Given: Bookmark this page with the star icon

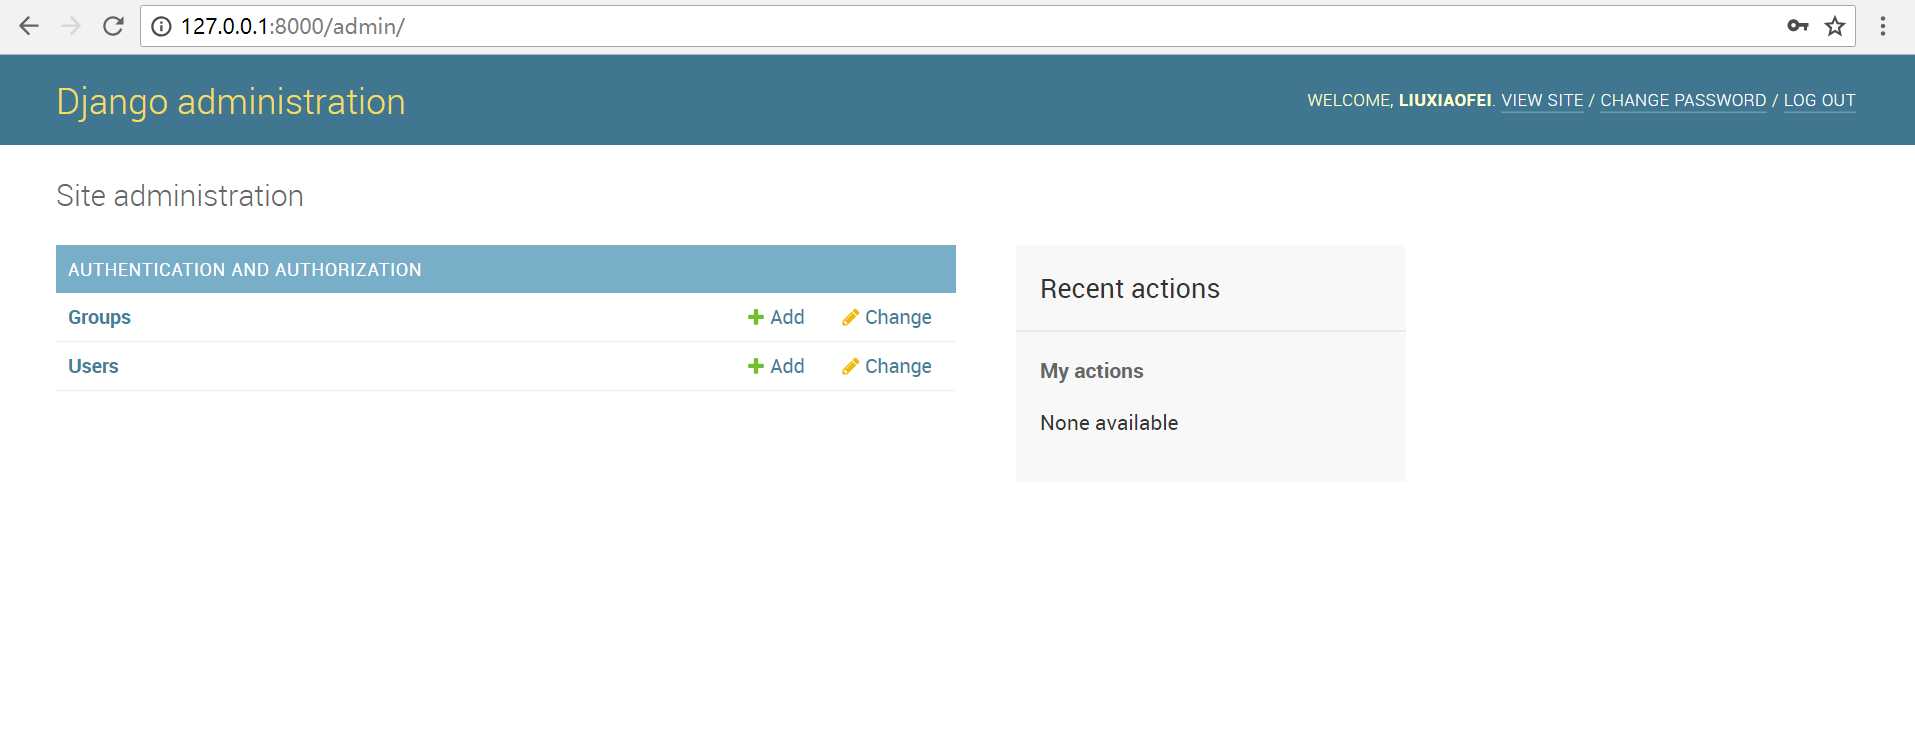Looking at the screenshot, I should click(x=1835, y=26).
